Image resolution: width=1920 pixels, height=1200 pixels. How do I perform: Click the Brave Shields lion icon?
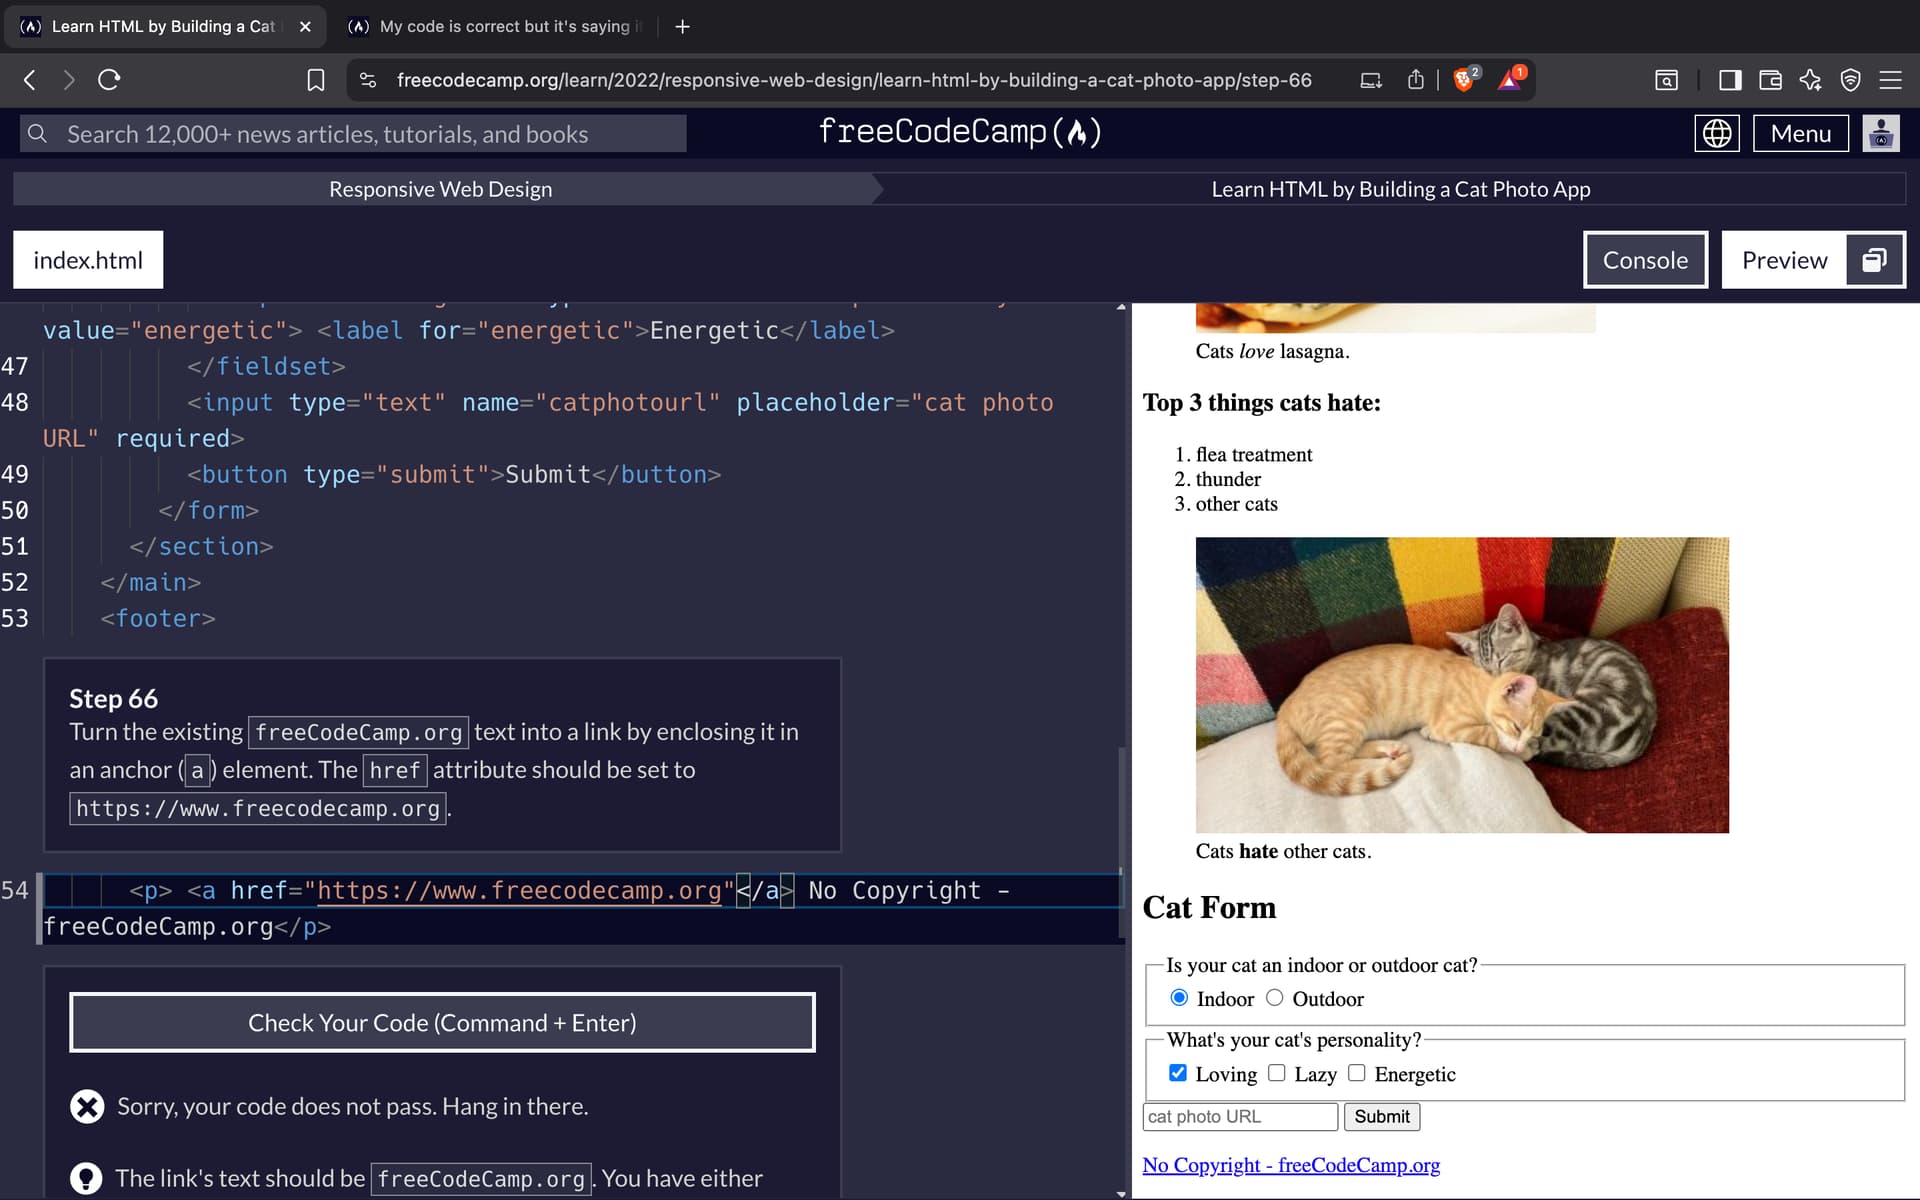(1464, 80)
